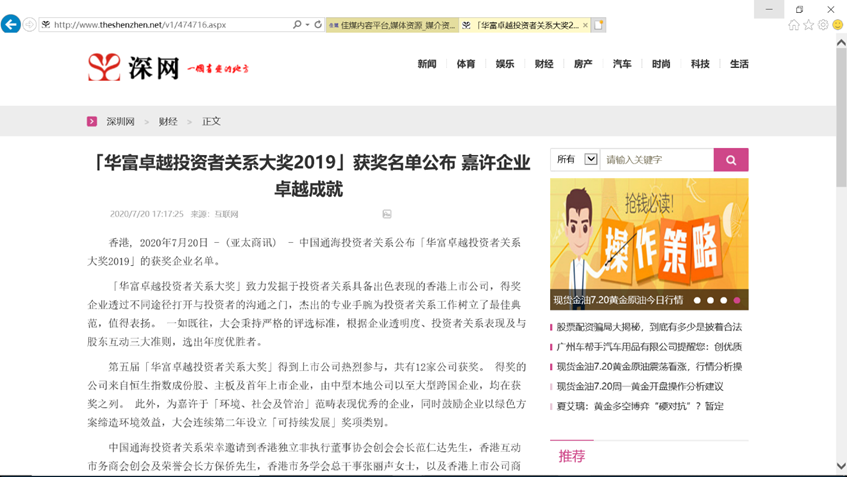Open favorites with the star icon
Image resolution: width=847 pixels, height=477 pixels.
[x=808, y=25]
